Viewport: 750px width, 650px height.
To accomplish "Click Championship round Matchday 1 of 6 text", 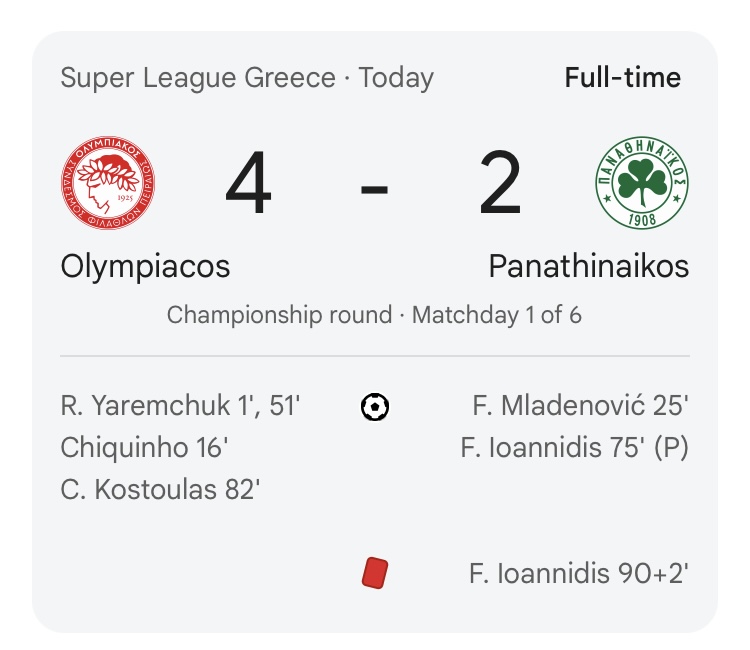I will pyautogui.click(x=374, y=315).
